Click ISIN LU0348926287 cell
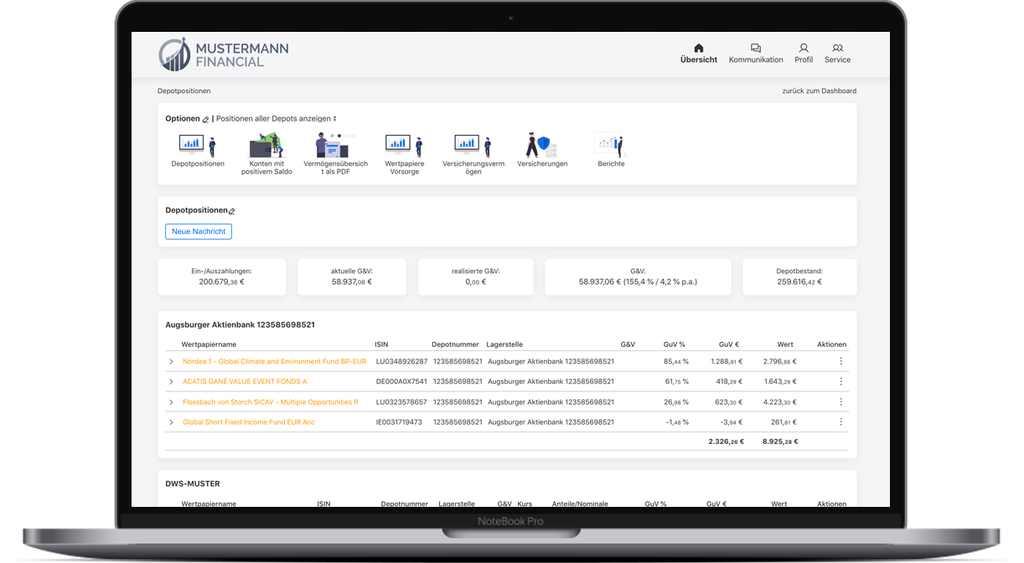 coord(402,361)
